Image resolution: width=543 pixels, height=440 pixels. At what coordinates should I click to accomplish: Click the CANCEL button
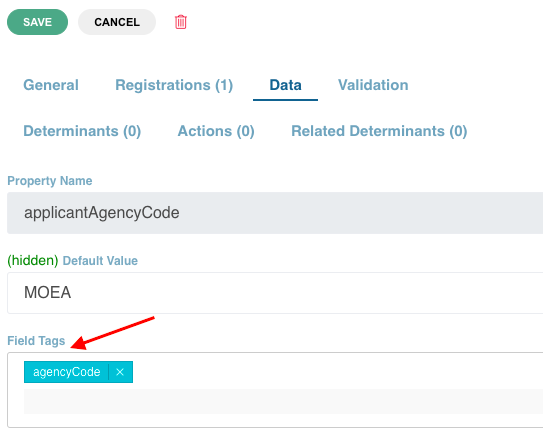coord(117,22)
